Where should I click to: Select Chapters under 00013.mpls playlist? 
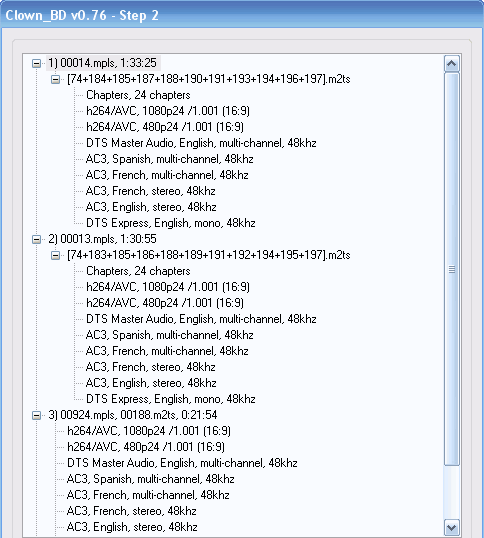tap(138, 271)
